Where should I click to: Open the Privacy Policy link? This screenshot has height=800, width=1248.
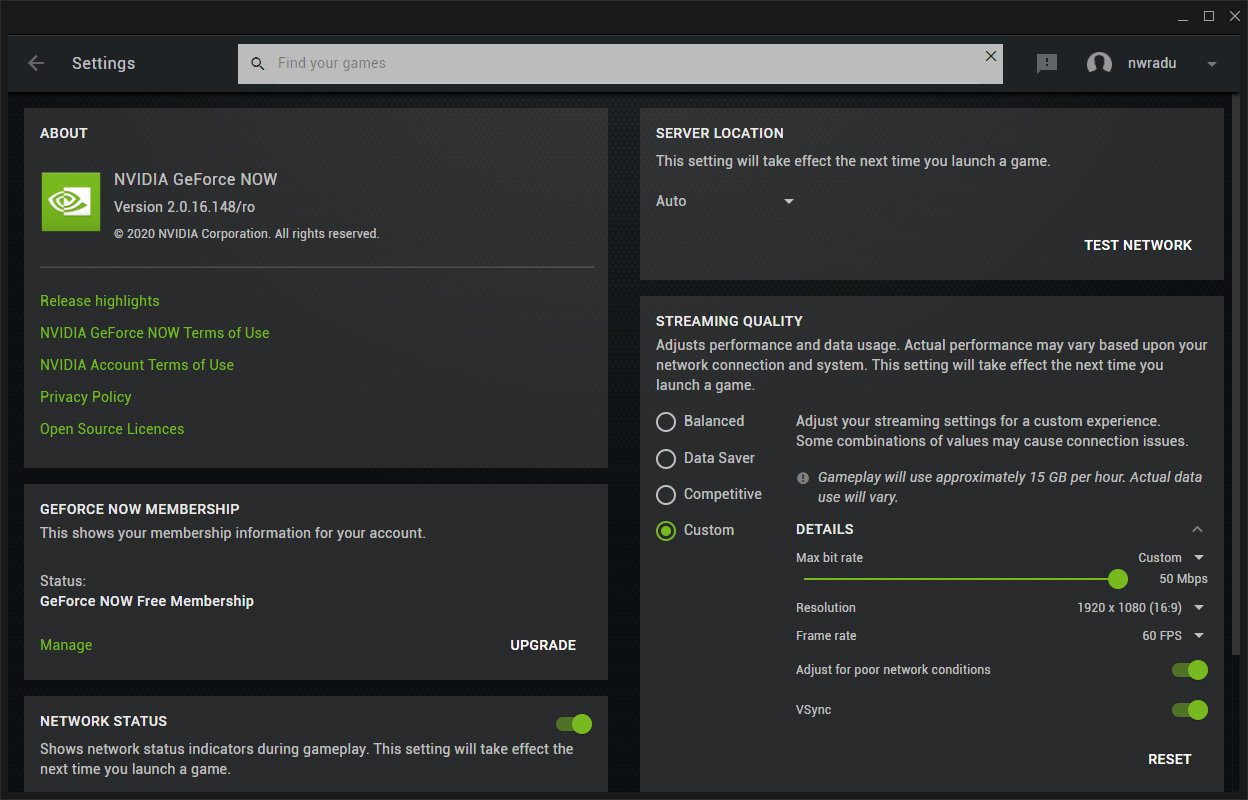86,397
